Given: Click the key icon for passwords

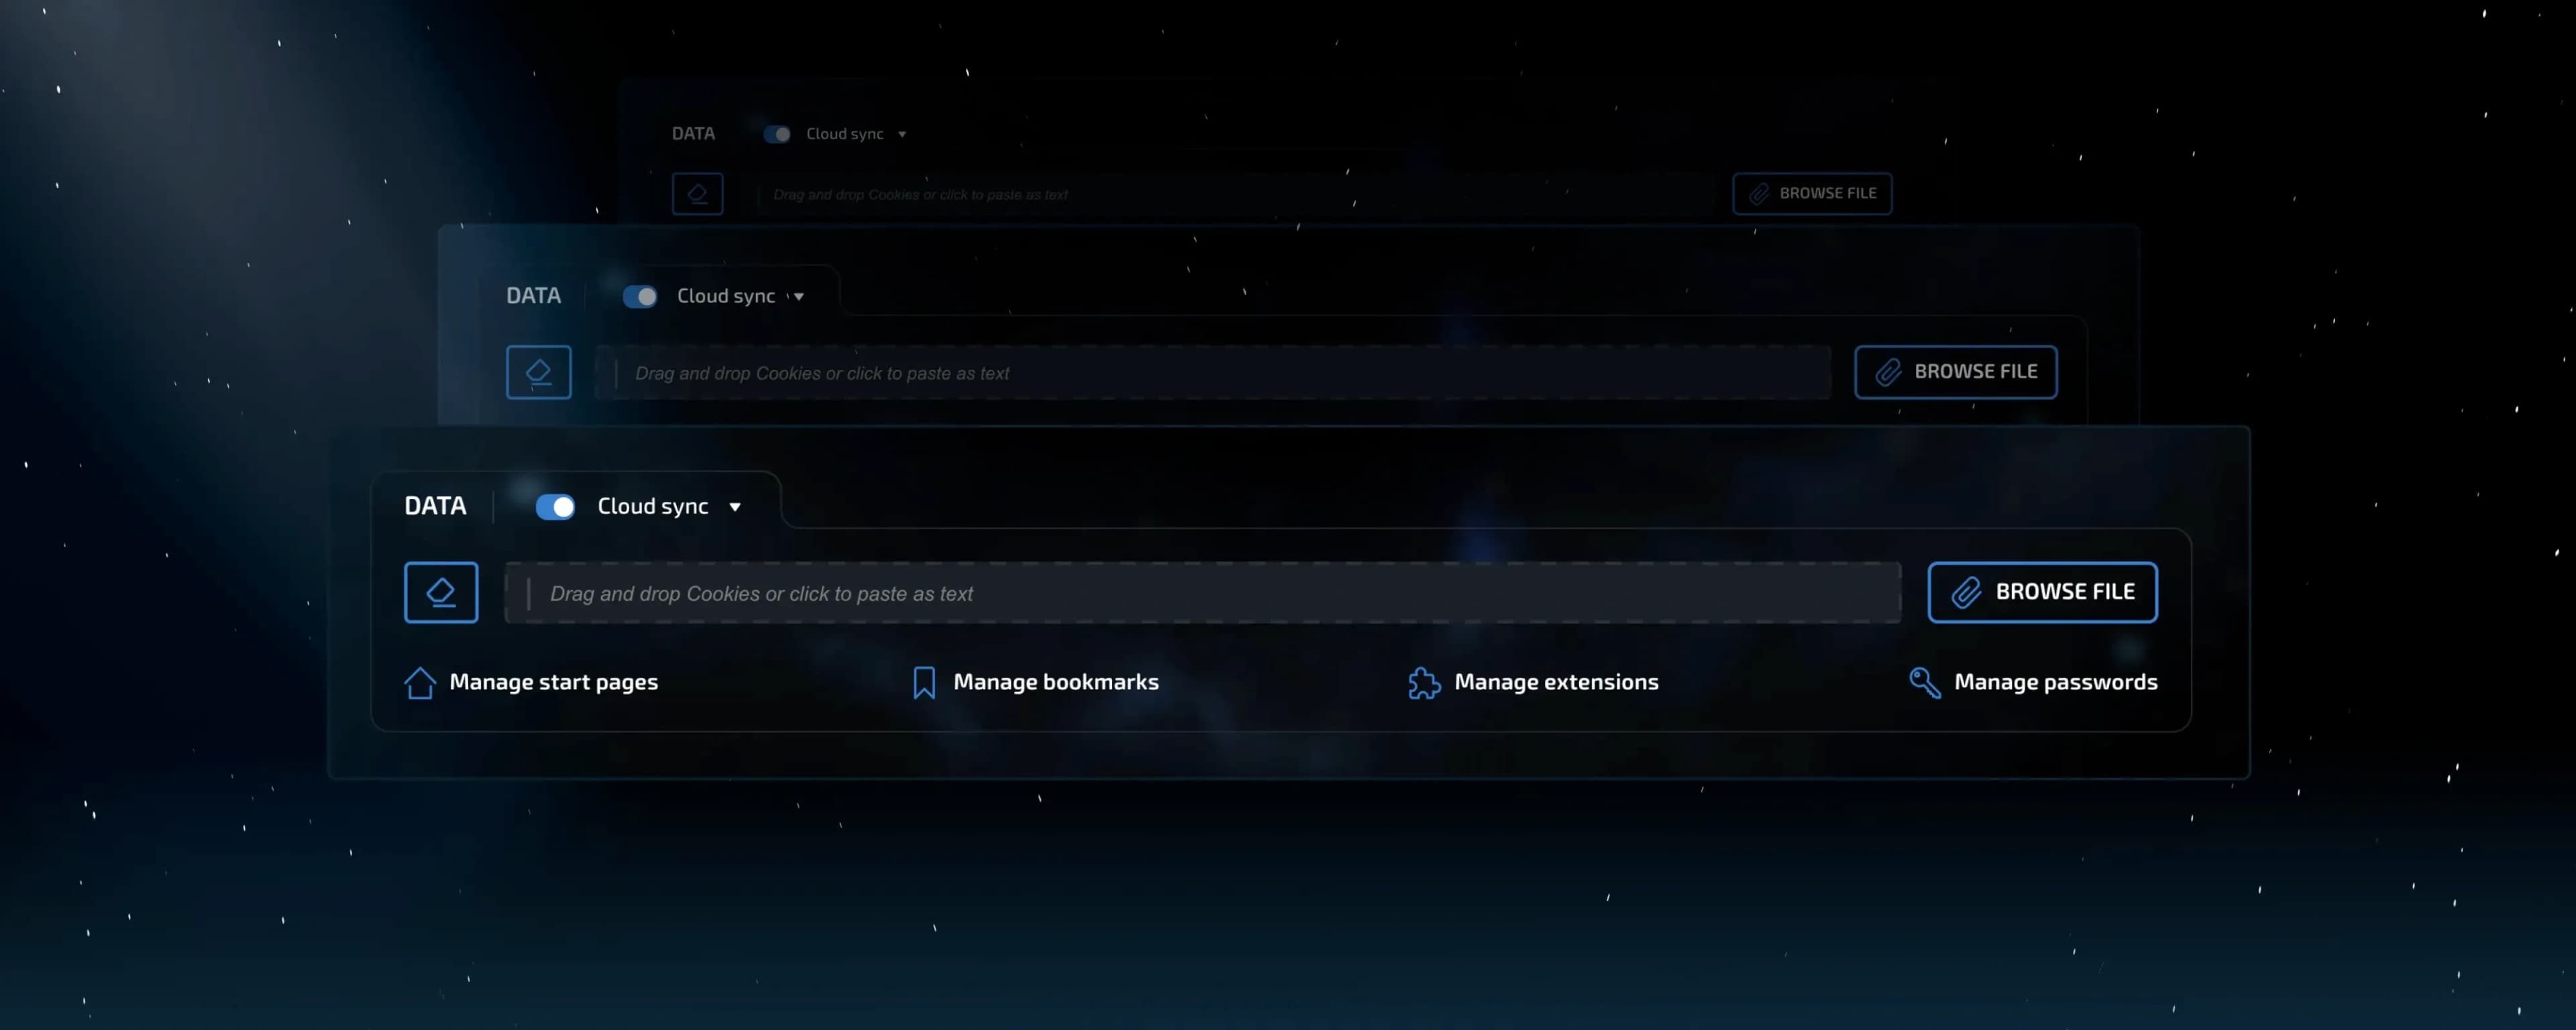Looking at the screenshot, I should click(x=1924, y=682).
